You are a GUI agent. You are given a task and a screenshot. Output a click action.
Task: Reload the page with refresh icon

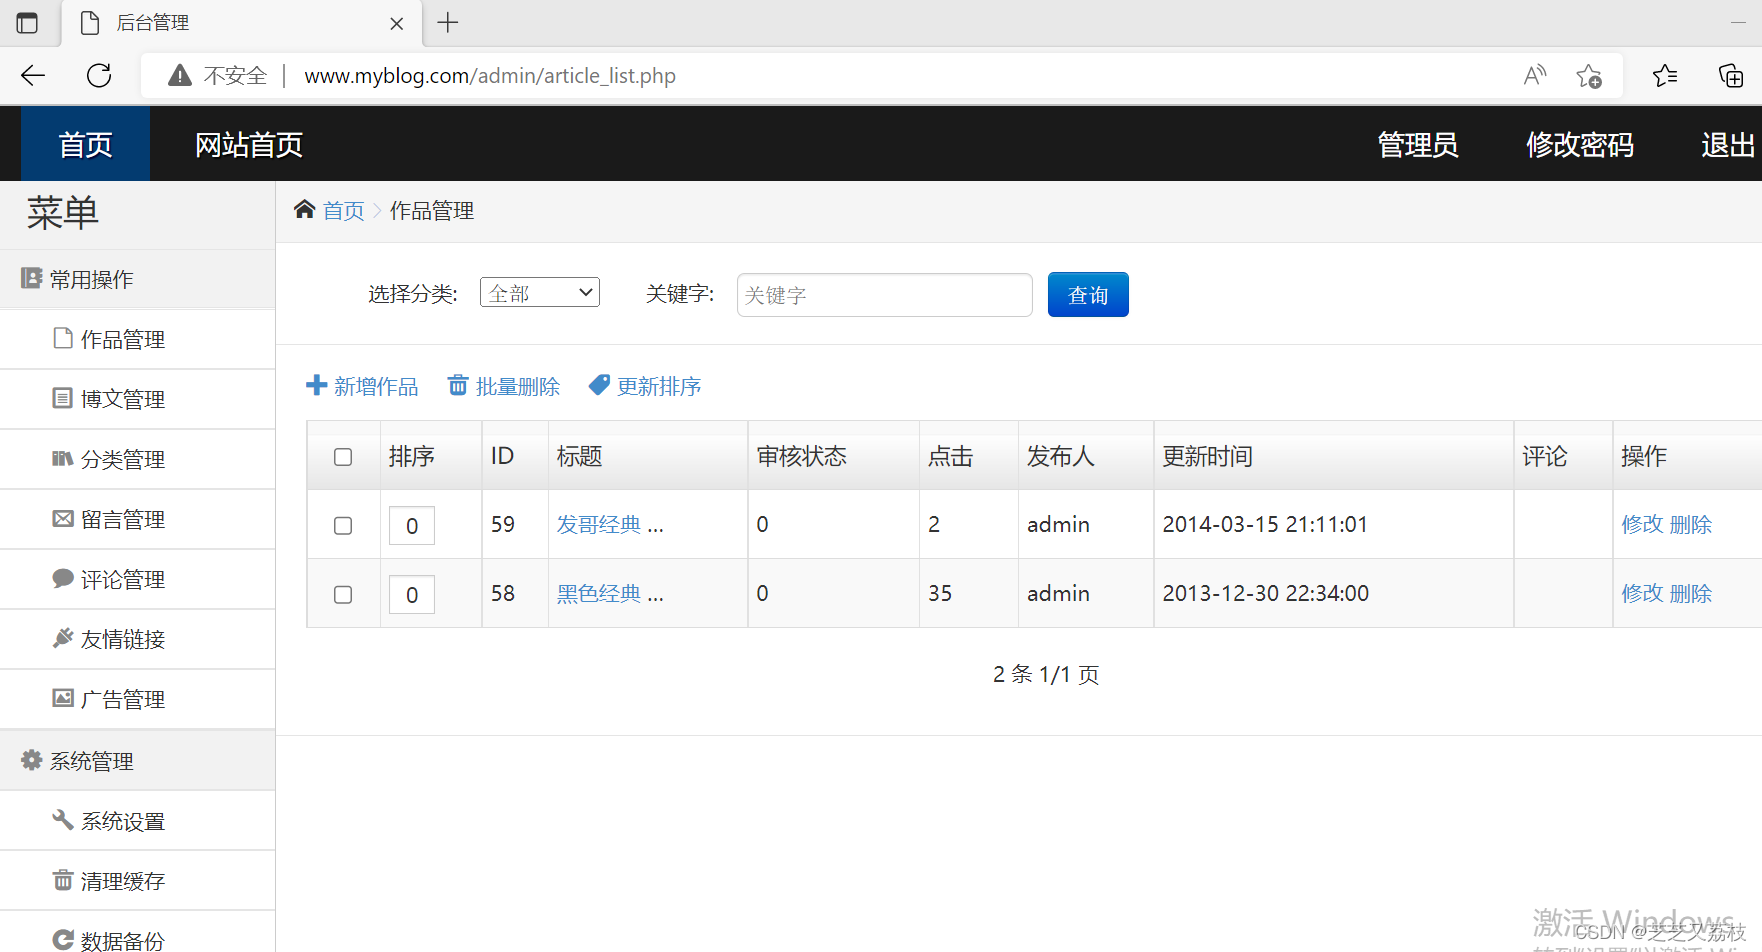pyautogui.click(x=99, y=75)
